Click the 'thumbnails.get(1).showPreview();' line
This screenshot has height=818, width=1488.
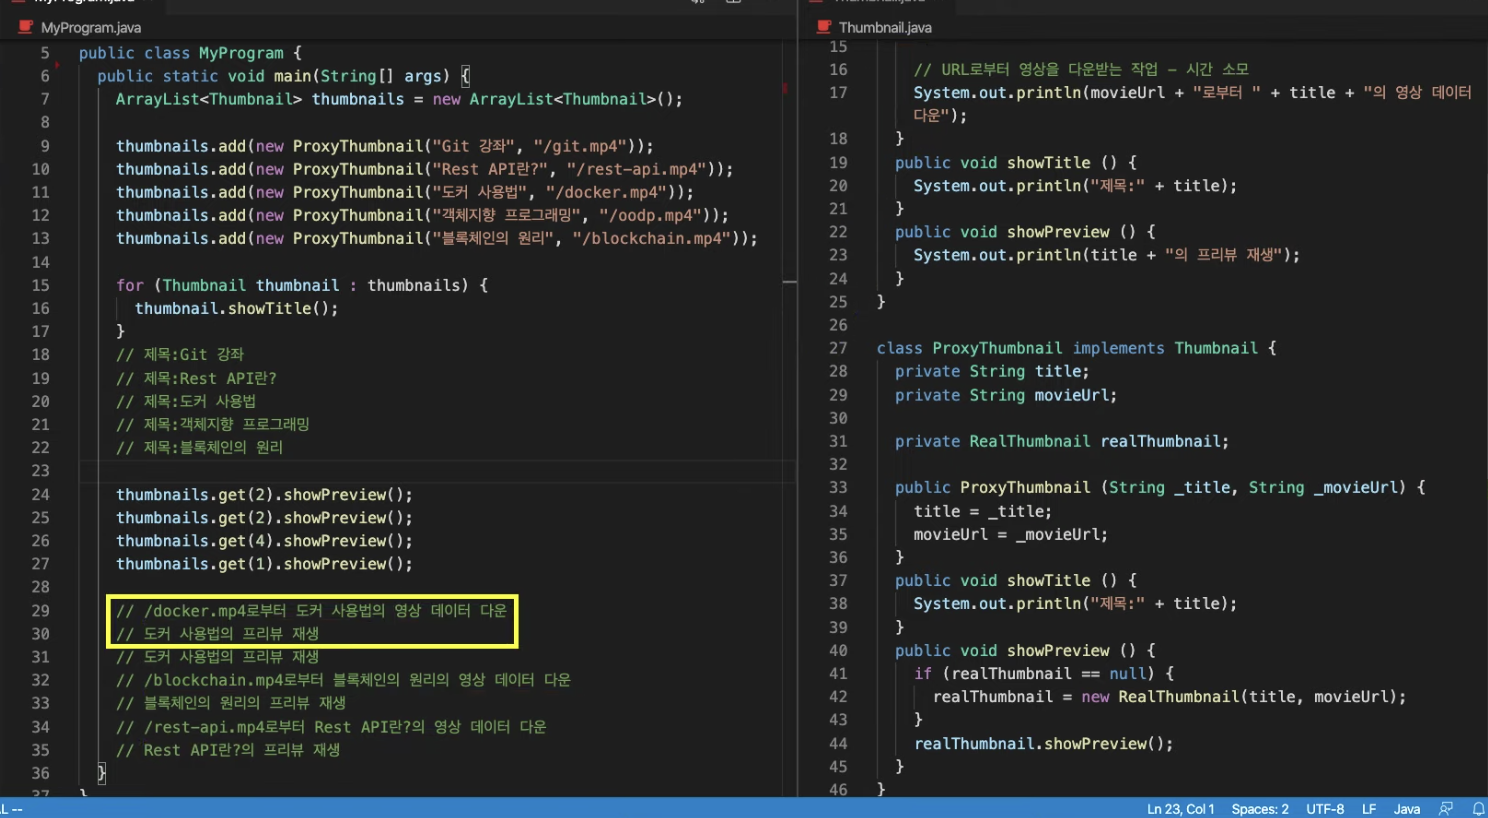click(x=264, y=564)
